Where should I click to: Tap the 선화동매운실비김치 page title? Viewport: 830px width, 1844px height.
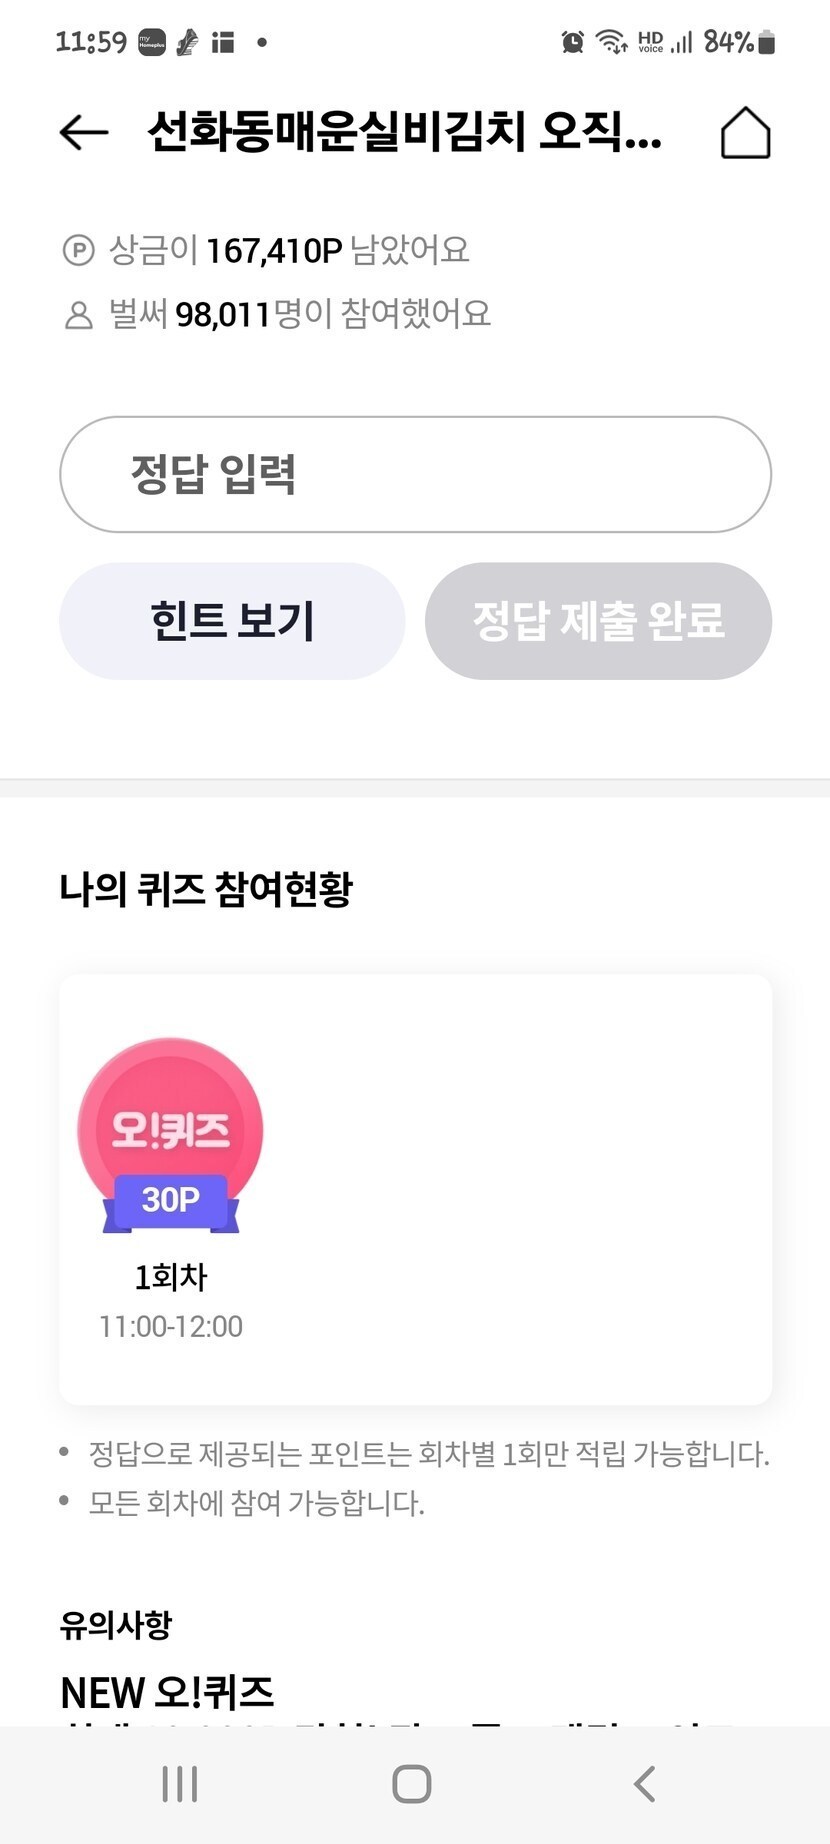404,132
